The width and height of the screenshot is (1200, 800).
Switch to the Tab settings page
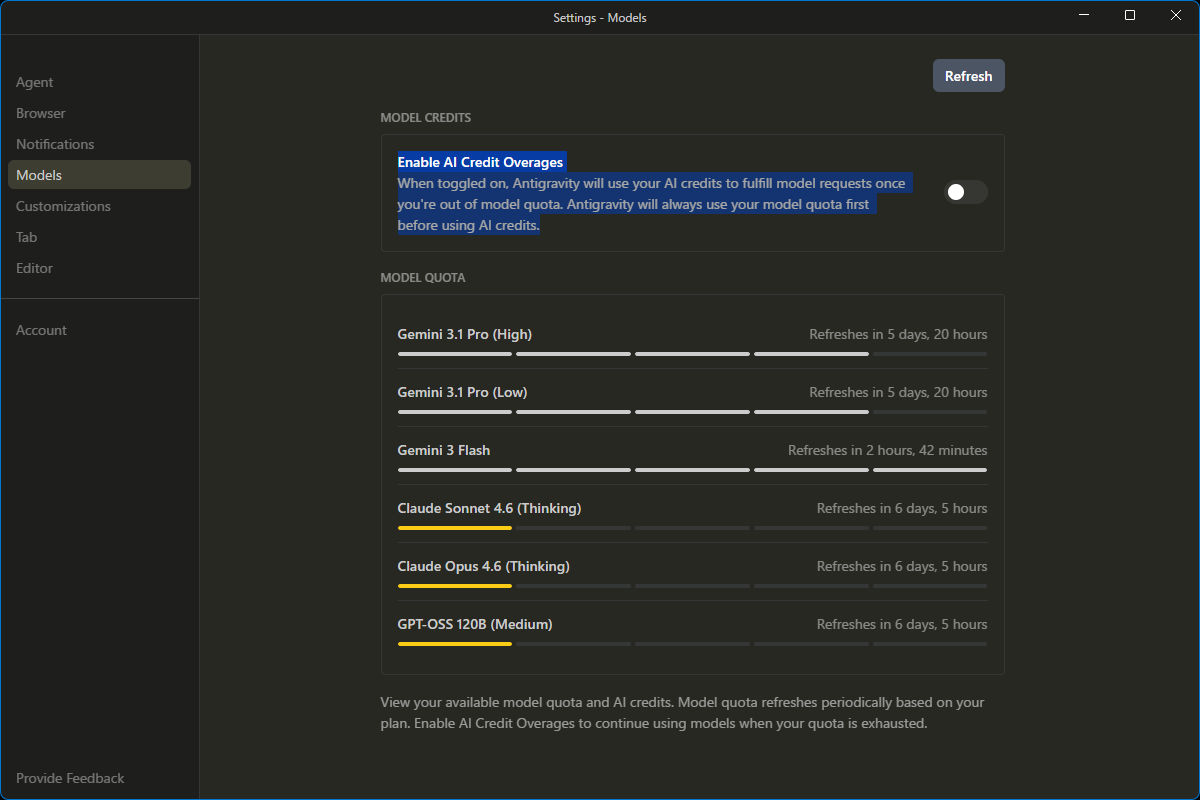[x=26, y=237]
